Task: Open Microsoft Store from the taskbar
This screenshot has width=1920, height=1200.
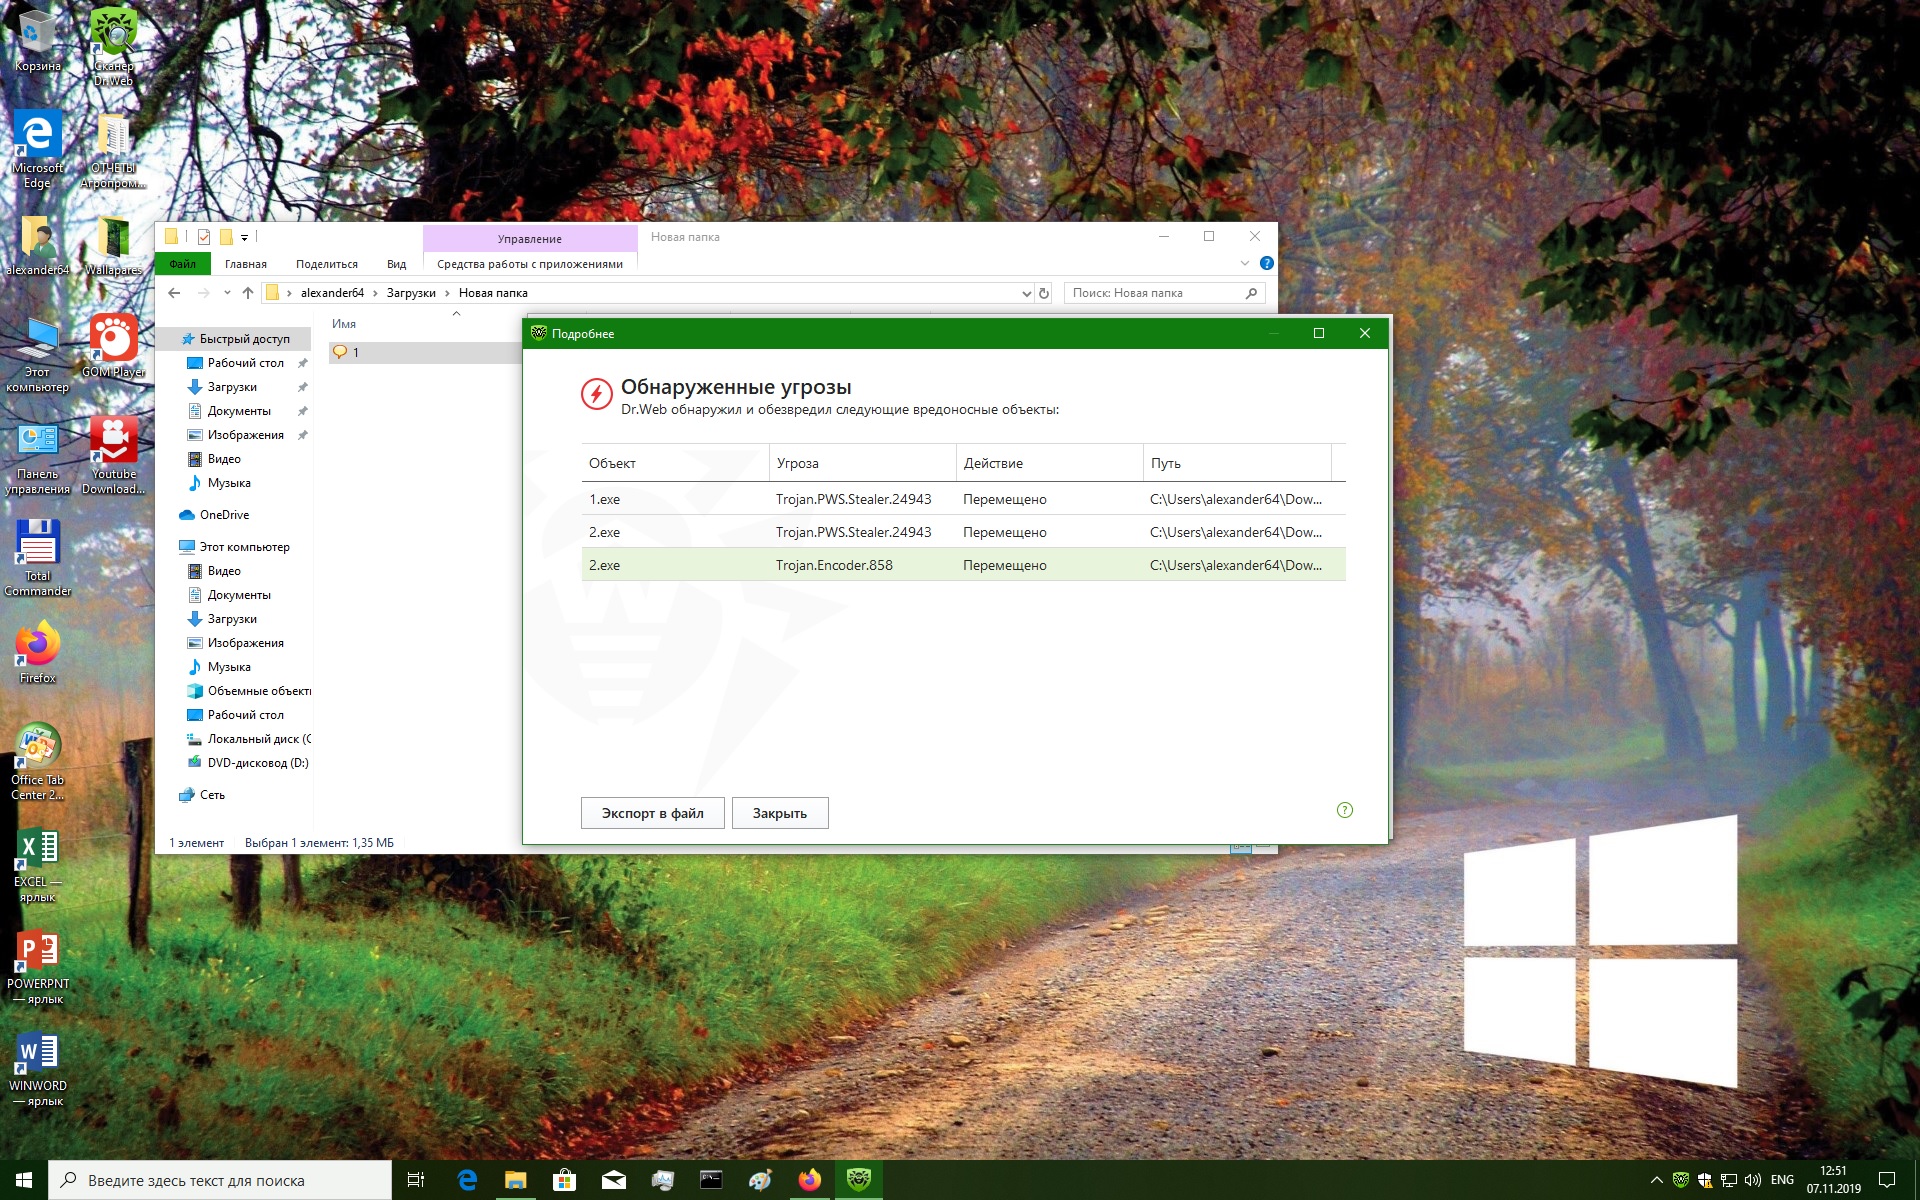Action: [564, 1180]
